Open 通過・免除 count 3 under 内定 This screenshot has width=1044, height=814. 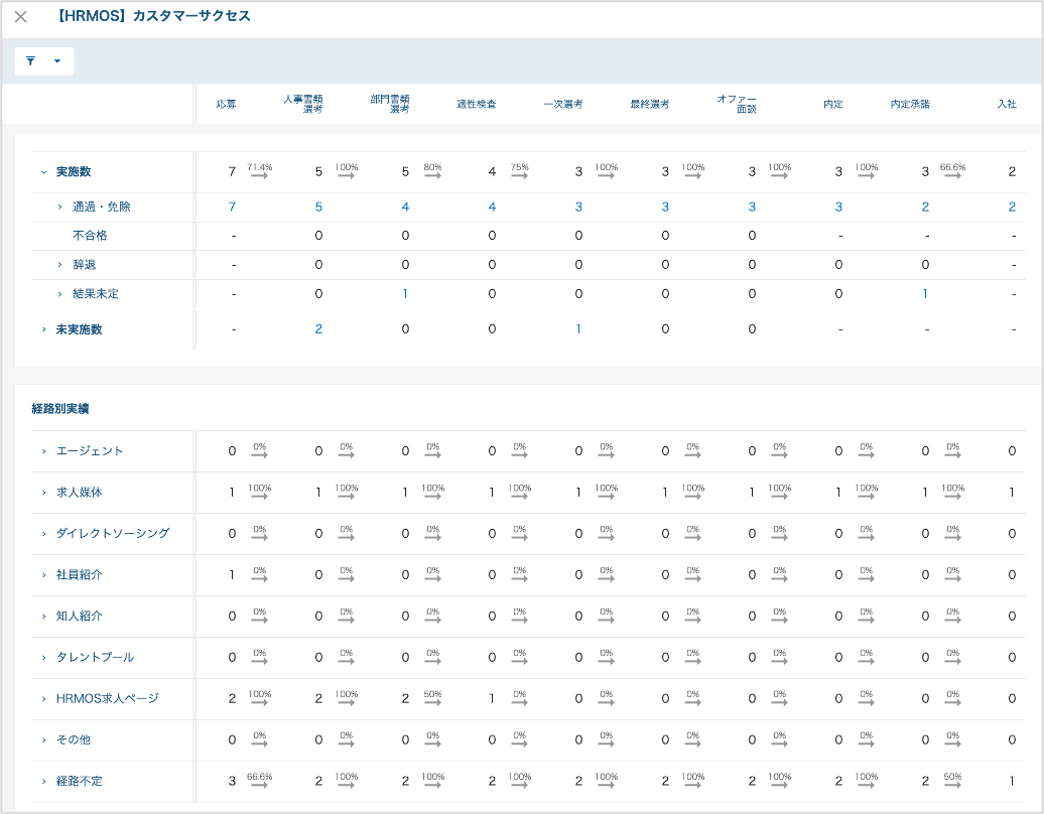(838, 207)
